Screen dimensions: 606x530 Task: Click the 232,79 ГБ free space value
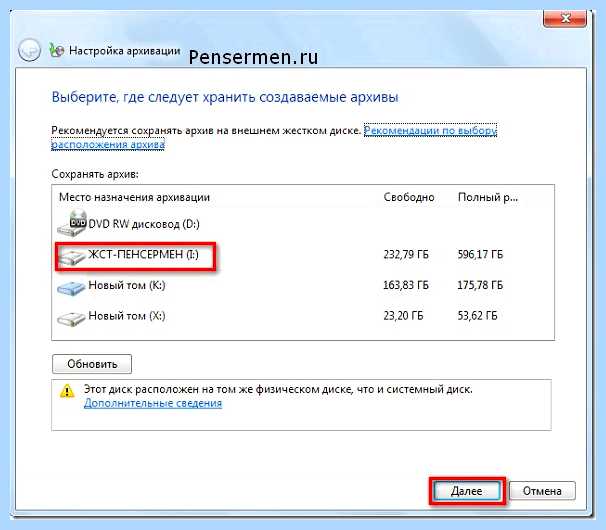click(x=406, y=254)
